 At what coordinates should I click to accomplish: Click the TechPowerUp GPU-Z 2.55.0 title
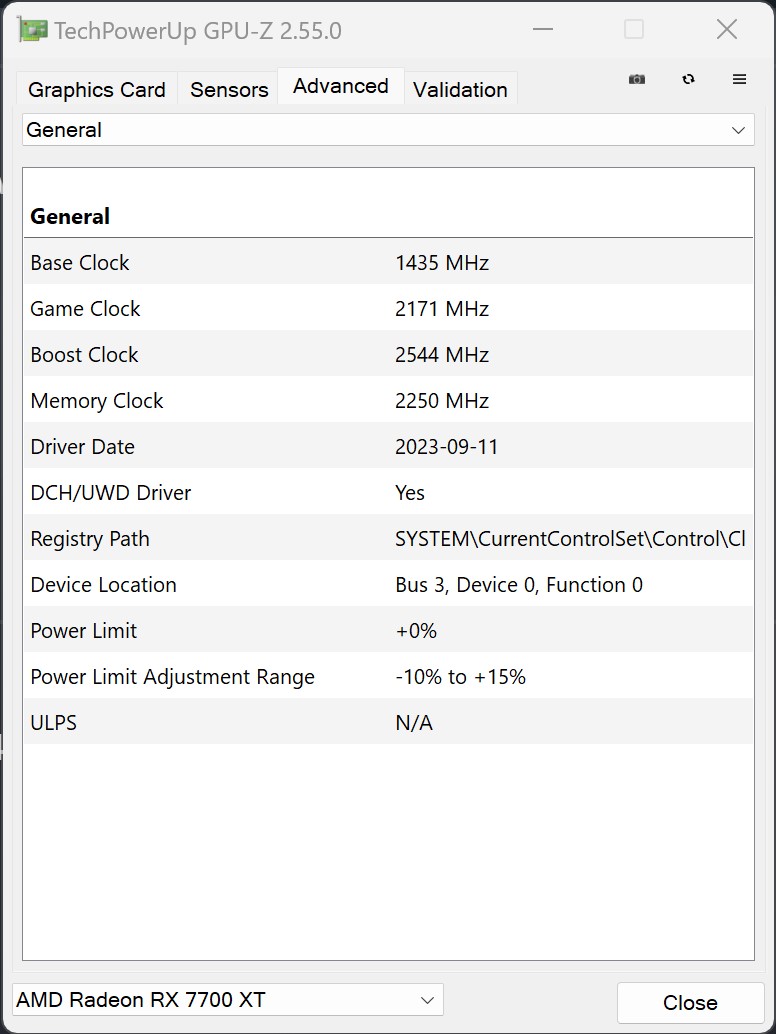[198, 31]
